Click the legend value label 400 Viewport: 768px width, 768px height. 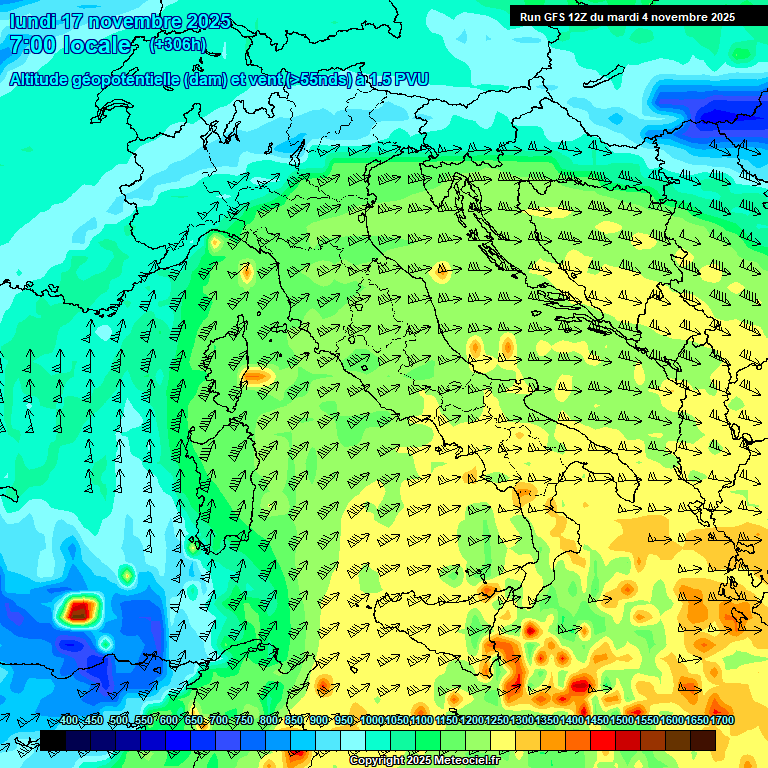(69, 721)
